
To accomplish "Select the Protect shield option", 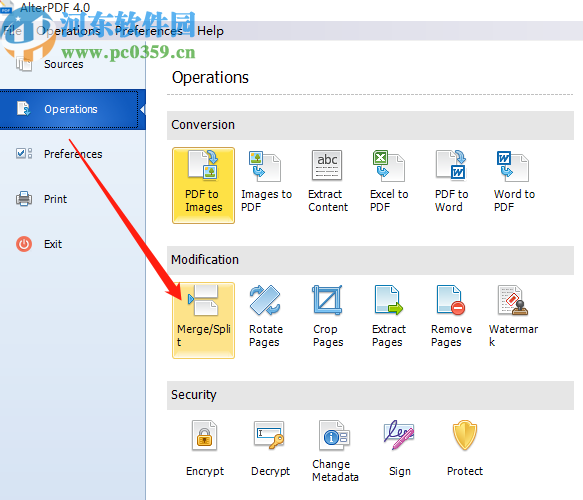I will pyautogui.click(x=464, y=449).
